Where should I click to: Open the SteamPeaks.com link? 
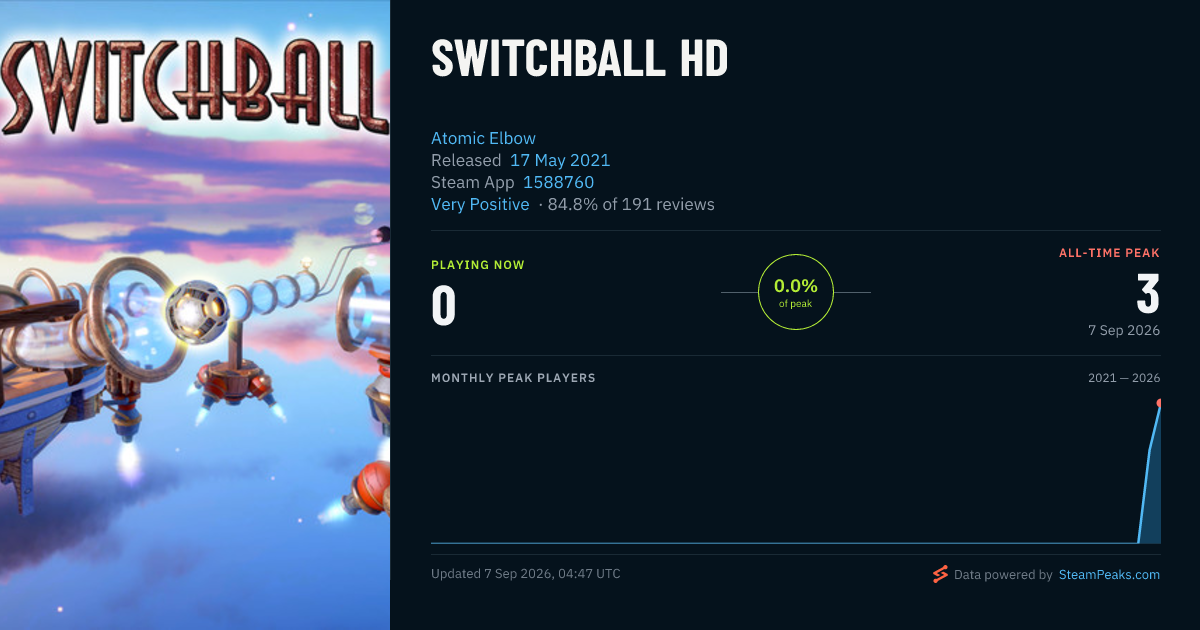pos(1109,575)
